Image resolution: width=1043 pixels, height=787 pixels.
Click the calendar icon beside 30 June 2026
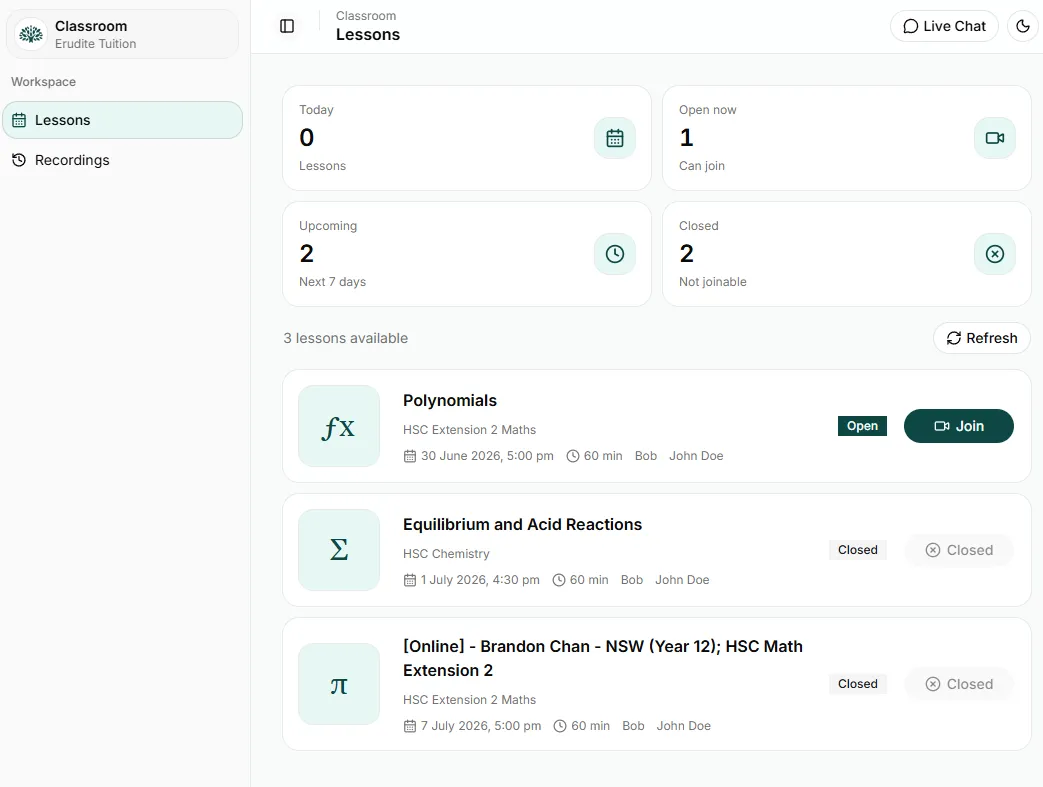(x=410, y=456)
